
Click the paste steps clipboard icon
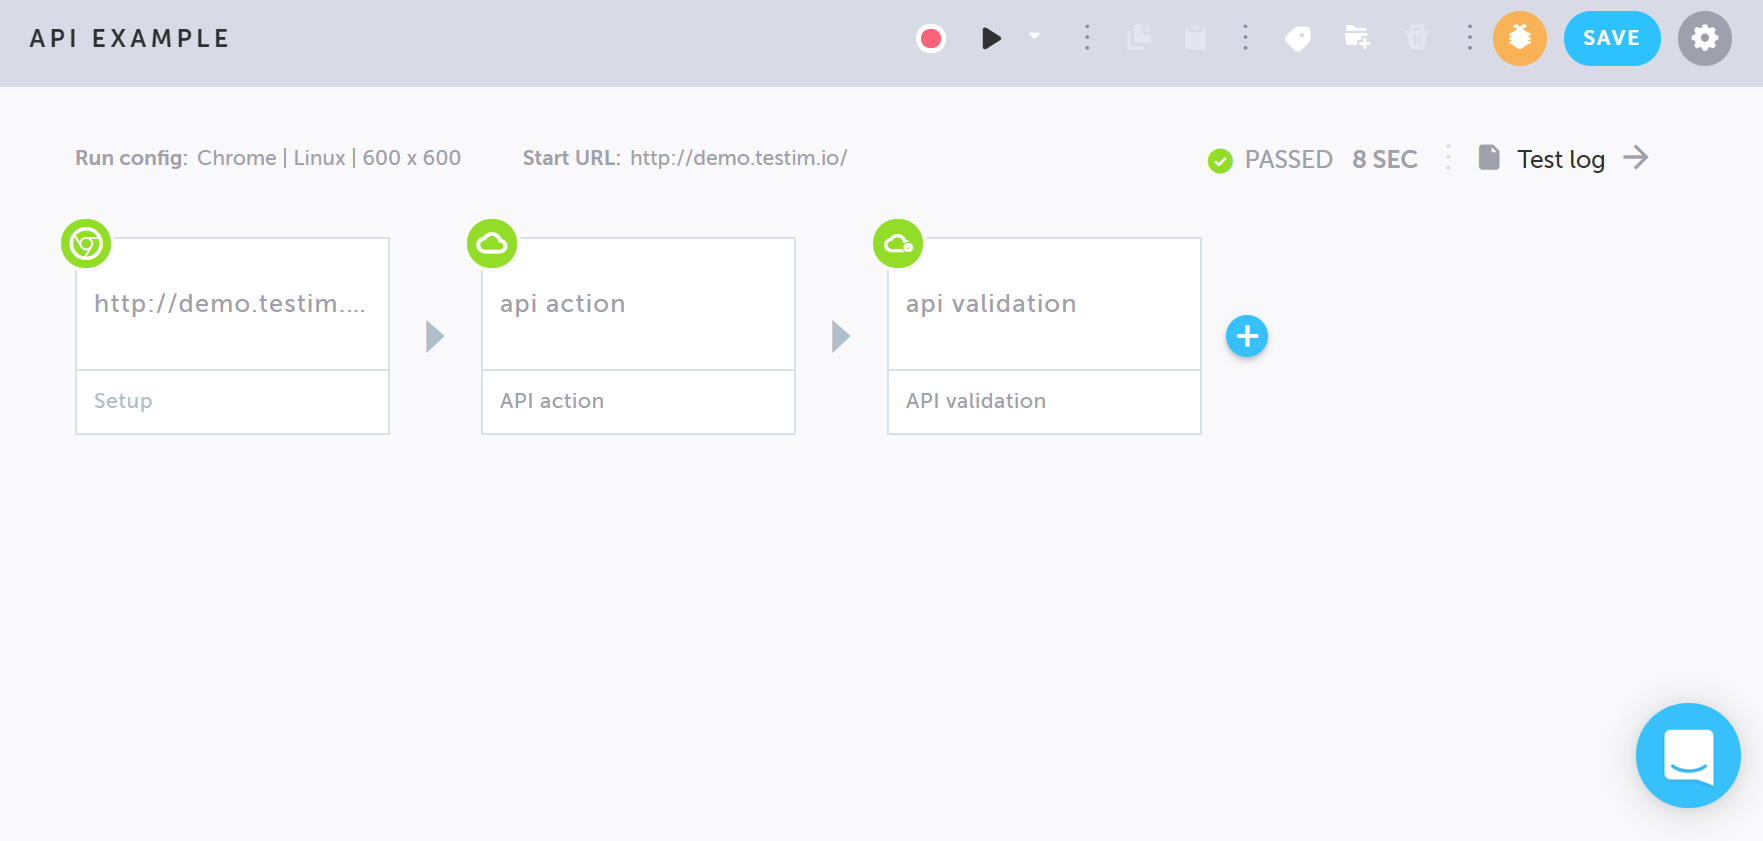click(1195, 38)
